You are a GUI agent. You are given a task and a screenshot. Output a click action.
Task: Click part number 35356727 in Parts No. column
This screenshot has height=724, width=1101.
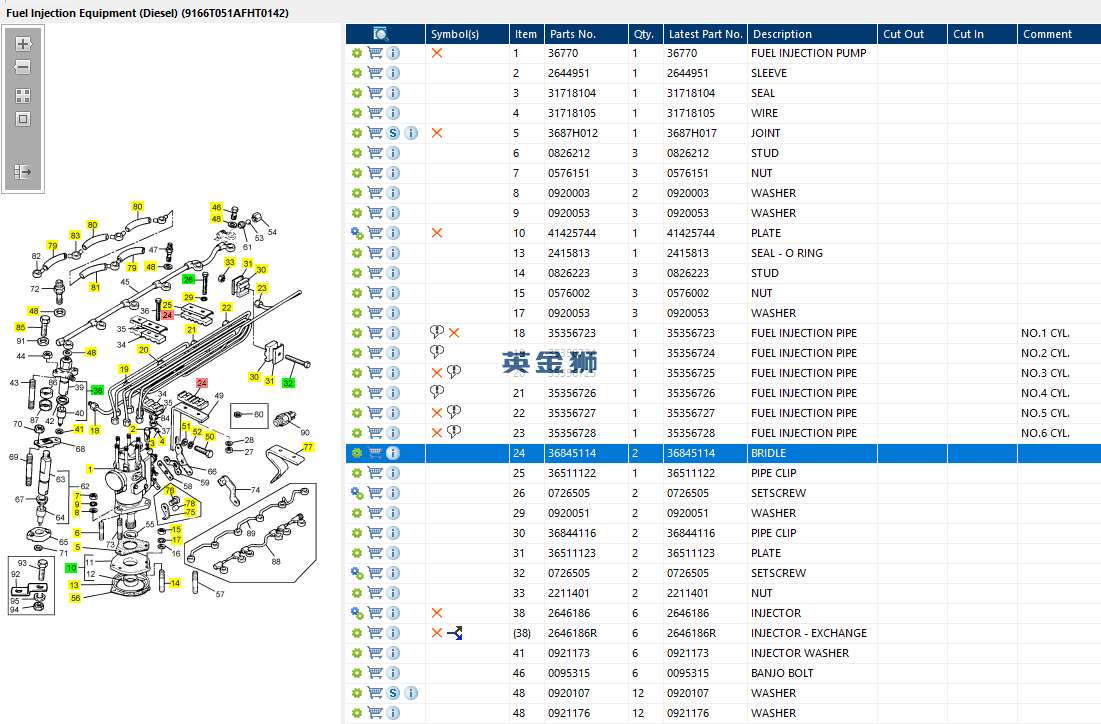coord(572,413)
